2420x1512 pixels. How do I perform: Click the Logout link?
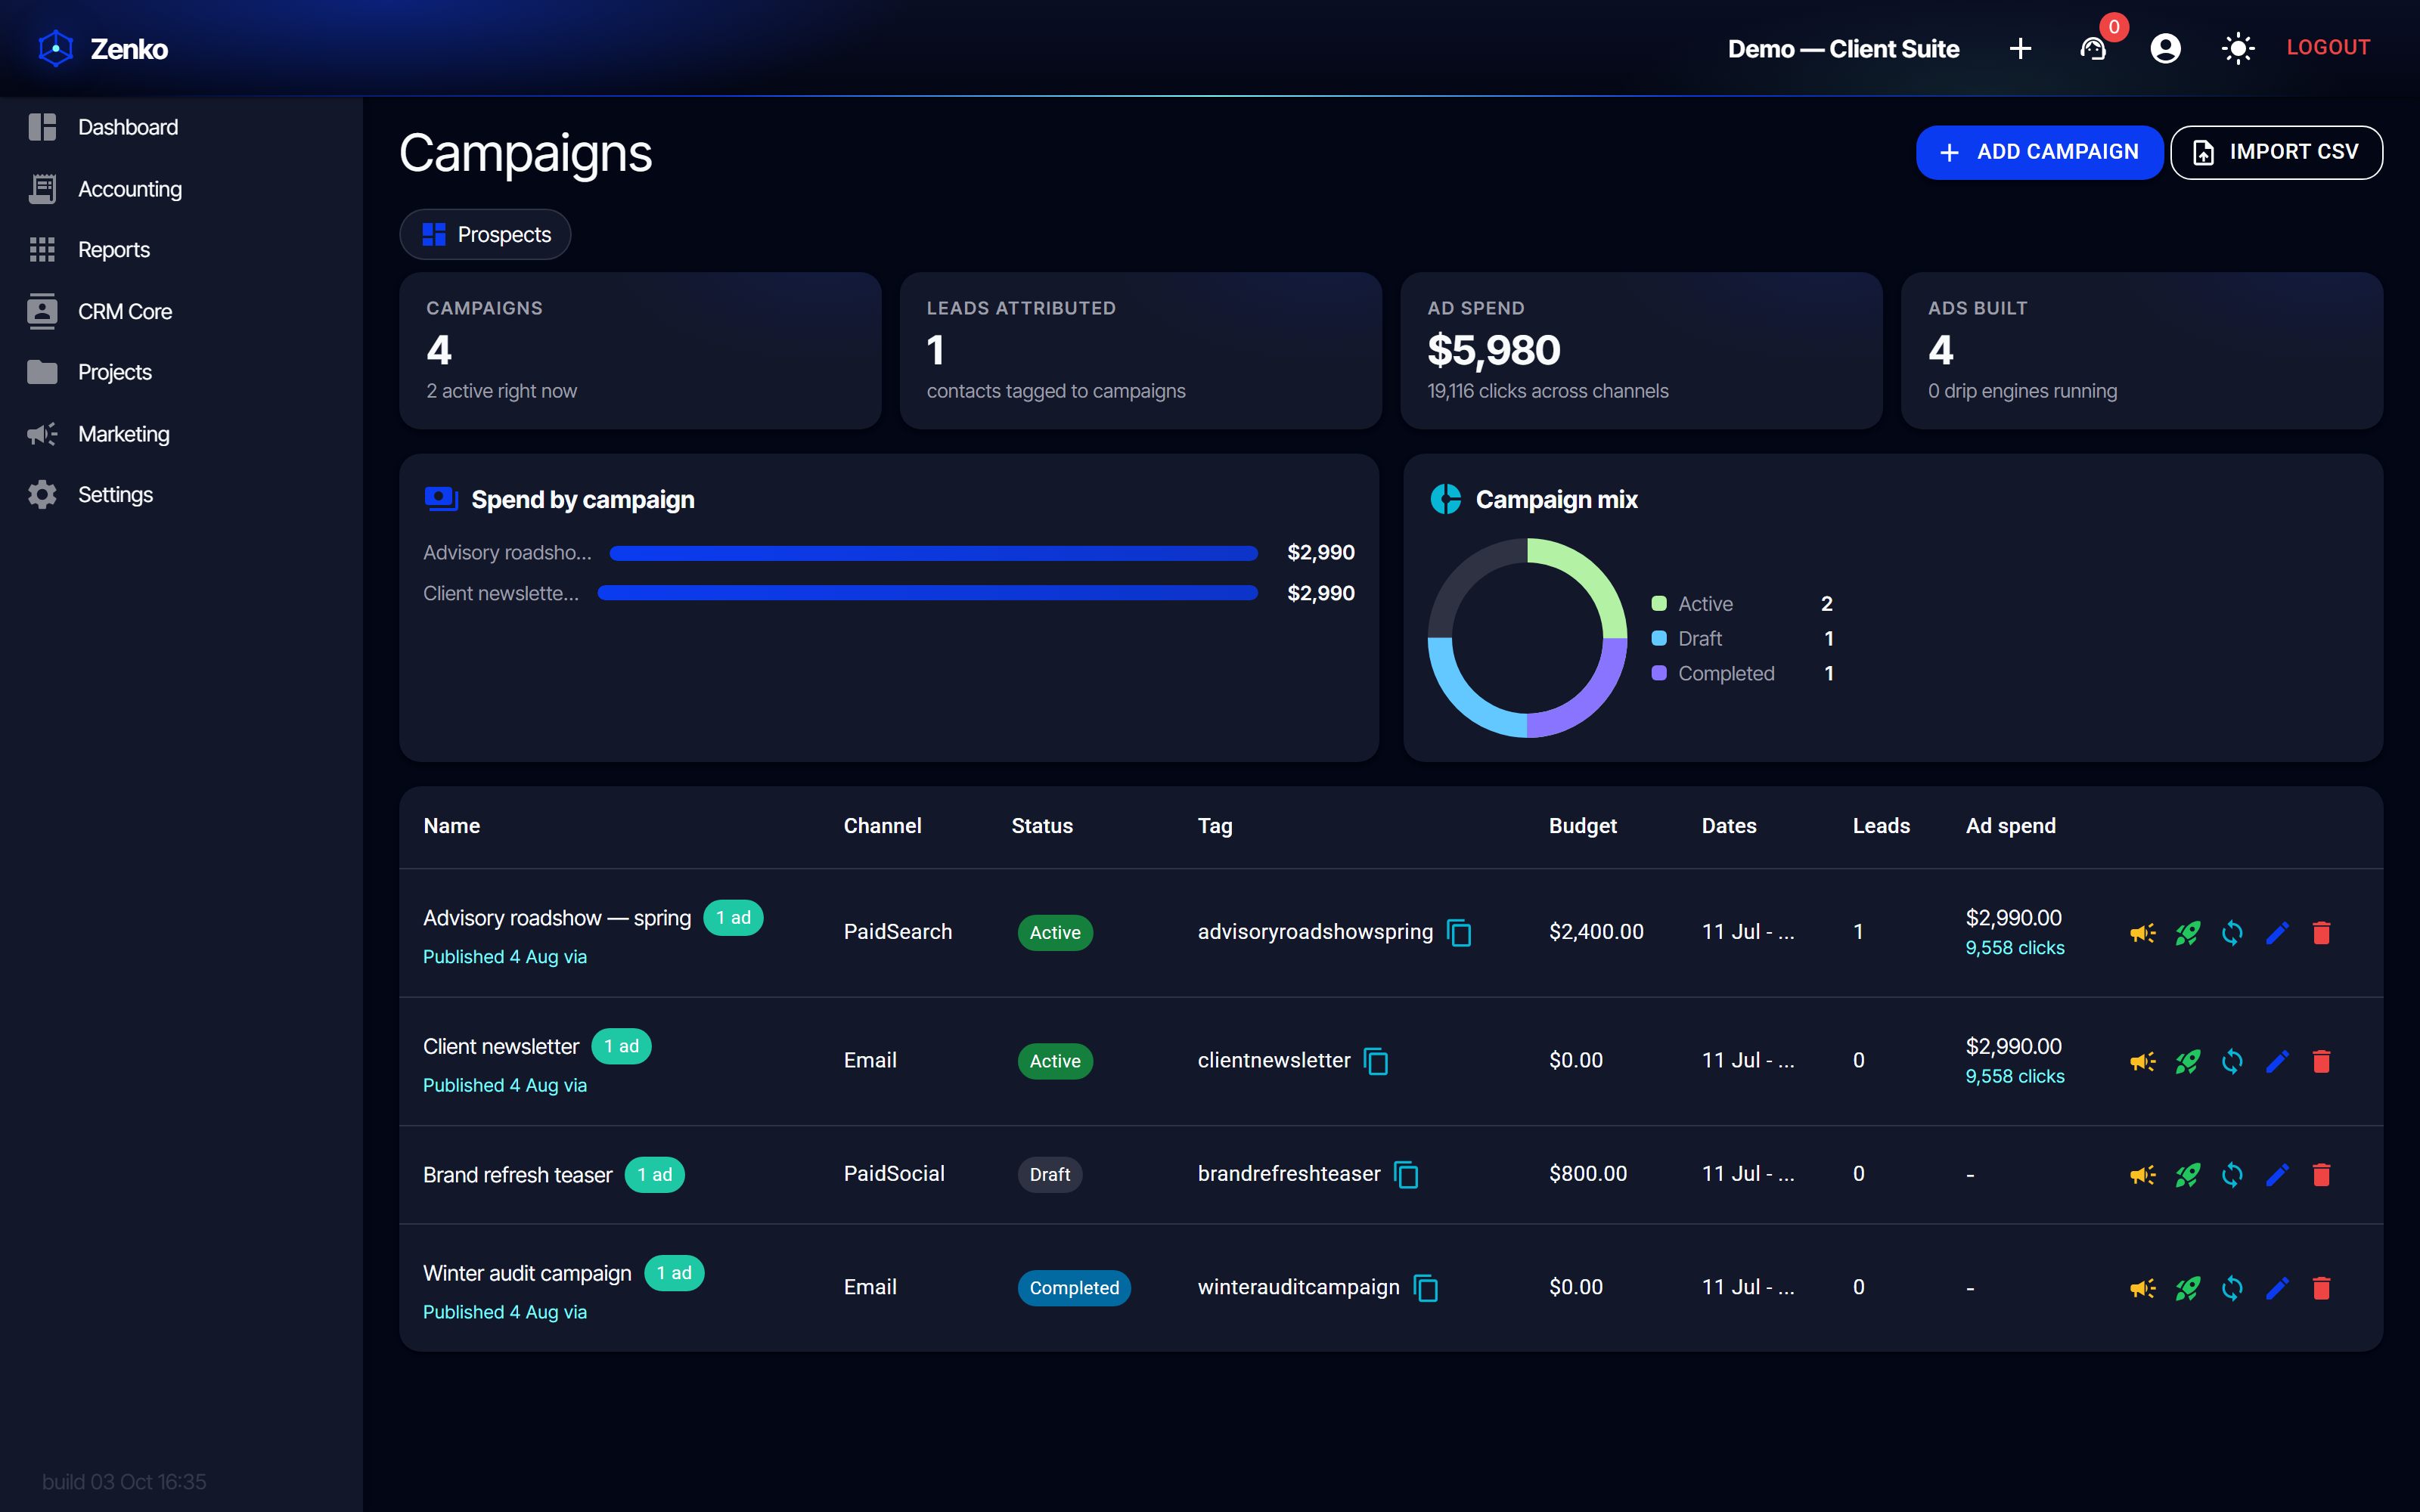[x=2328, y=48]
